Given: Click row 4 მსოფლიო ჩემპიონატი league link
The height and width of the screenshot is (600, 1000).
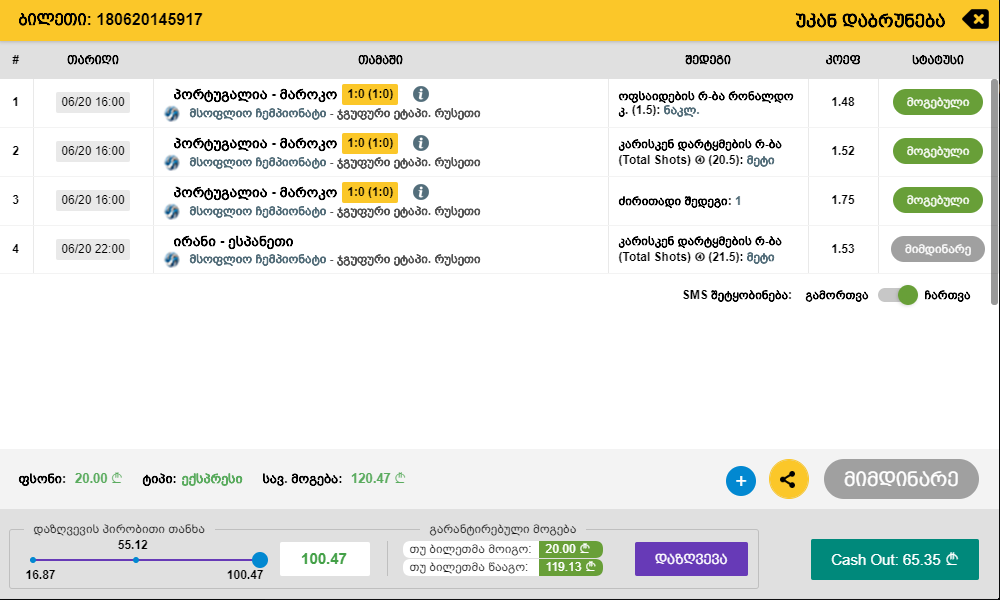Looking at the screenshot, I should tap(258, 260).
